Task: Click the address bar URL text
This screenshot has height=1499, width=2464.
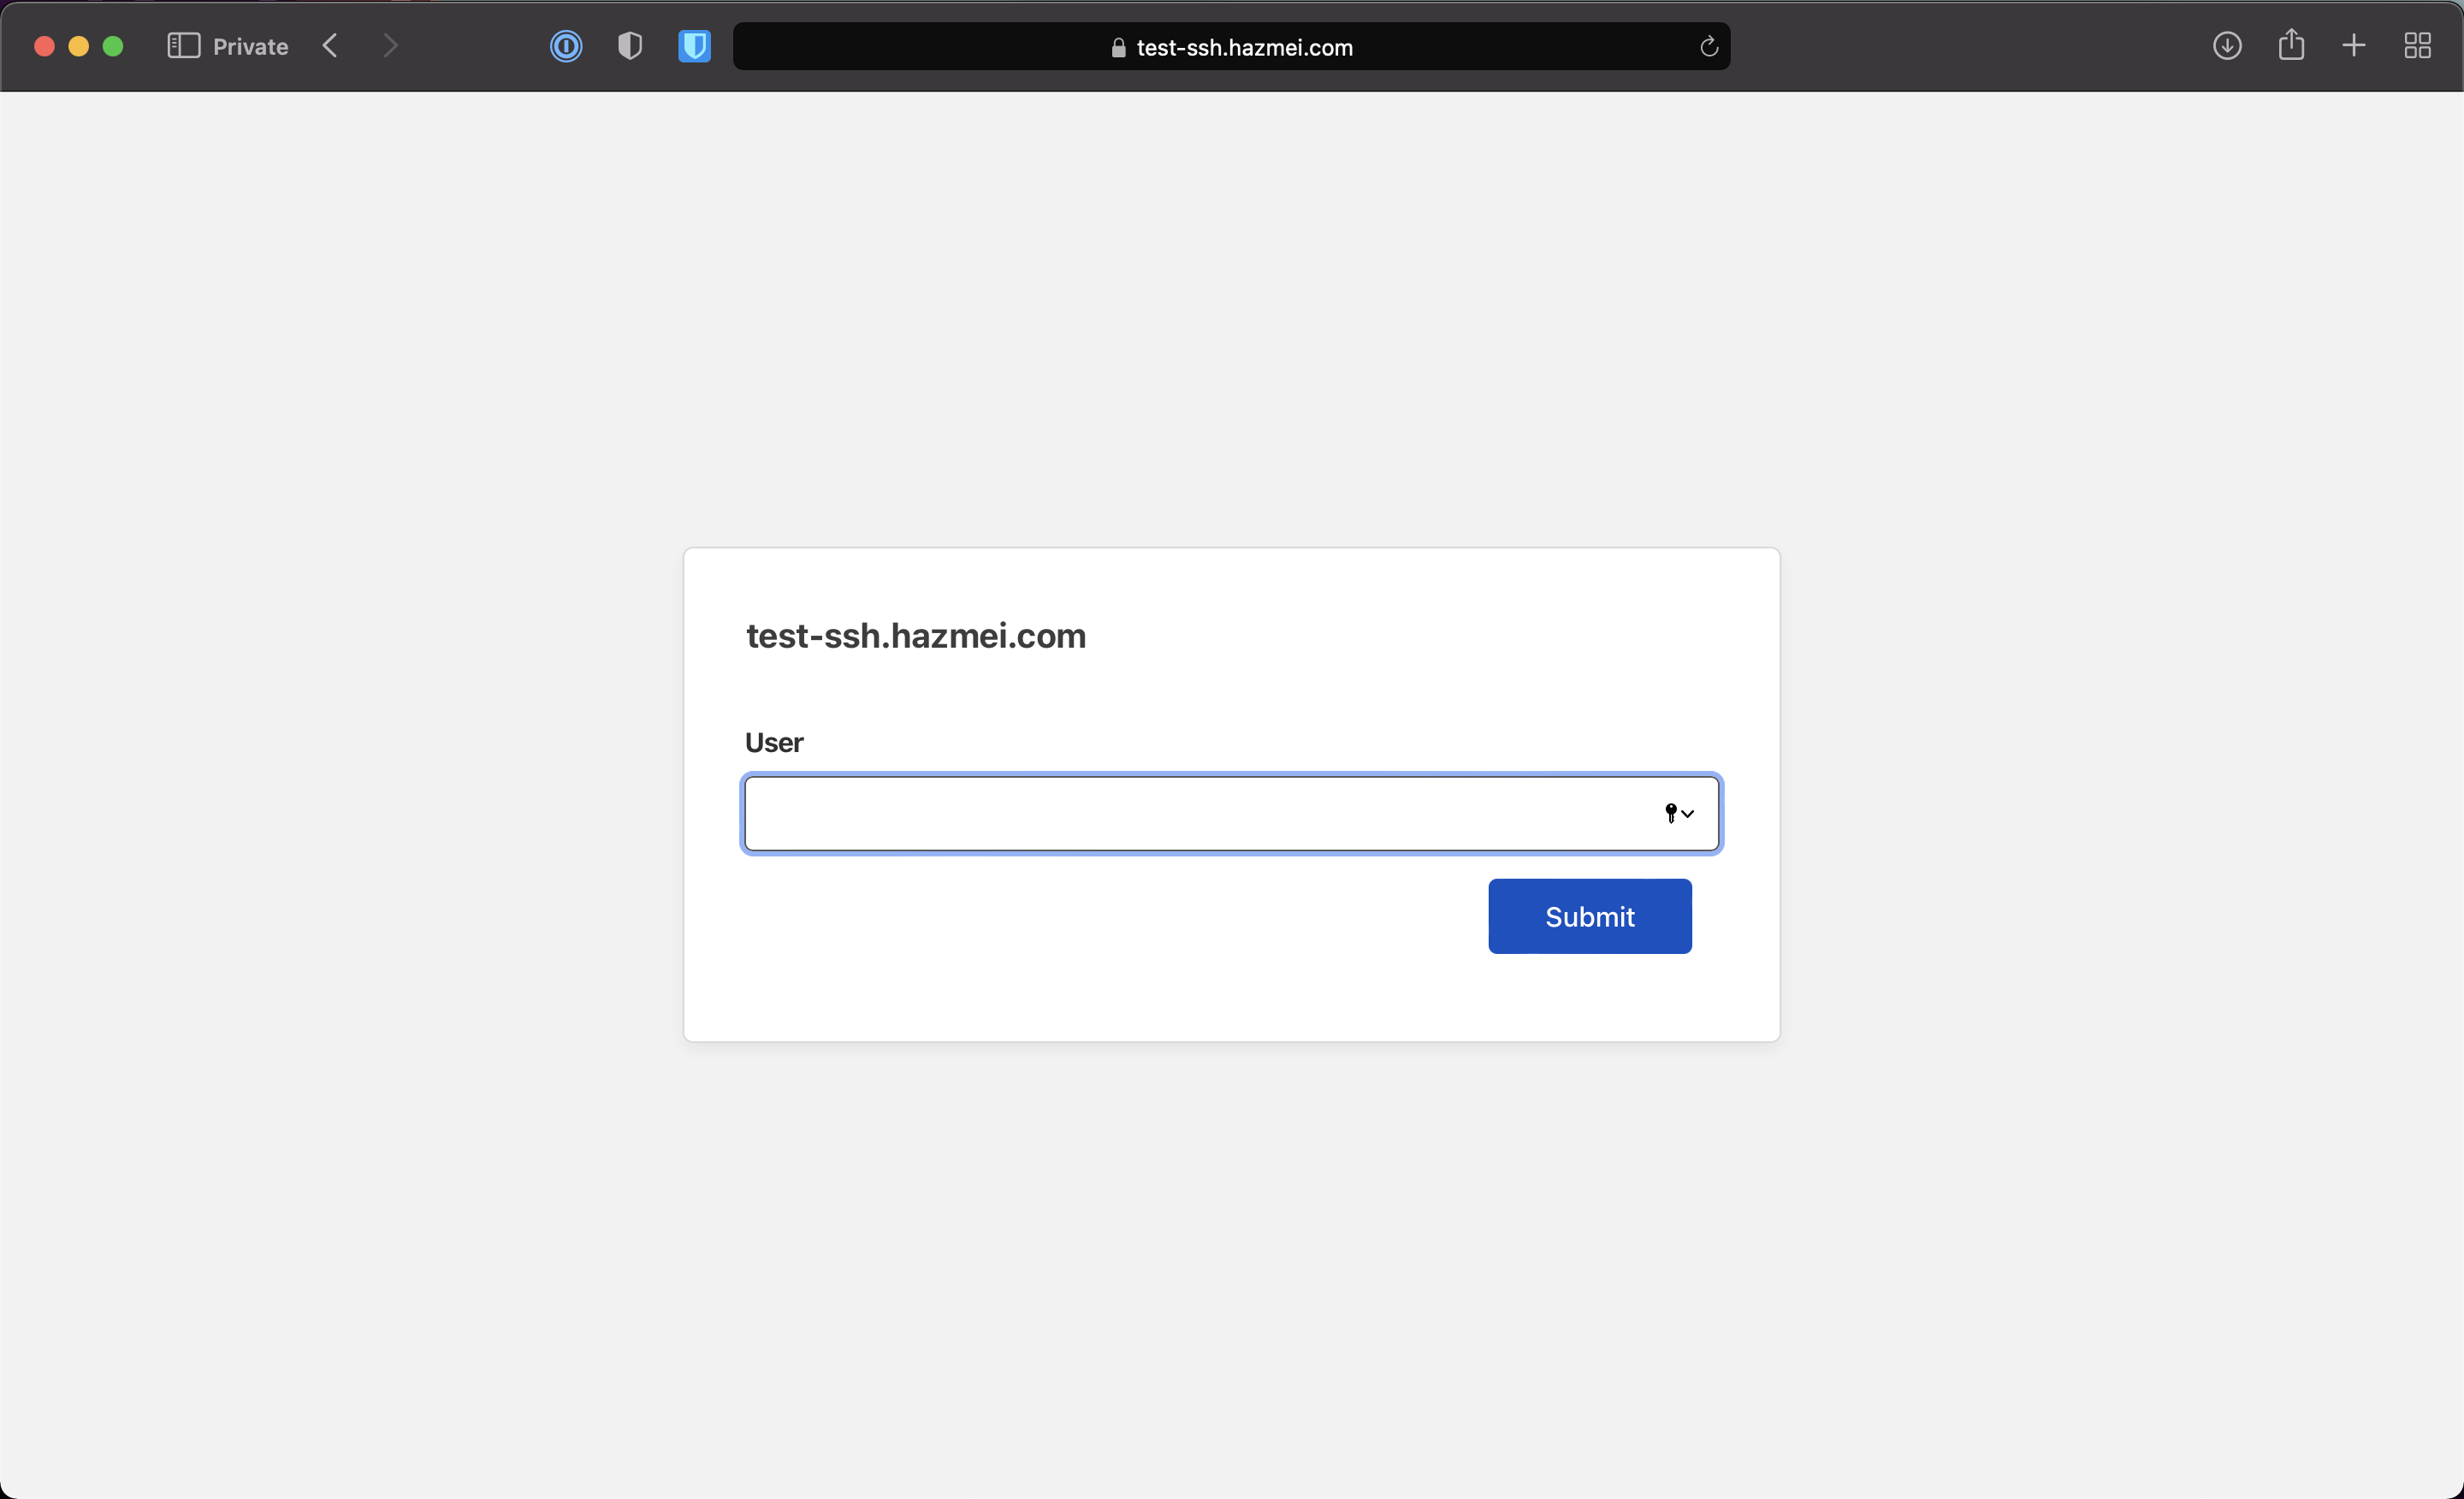Action: click(x=1244, y=48)
